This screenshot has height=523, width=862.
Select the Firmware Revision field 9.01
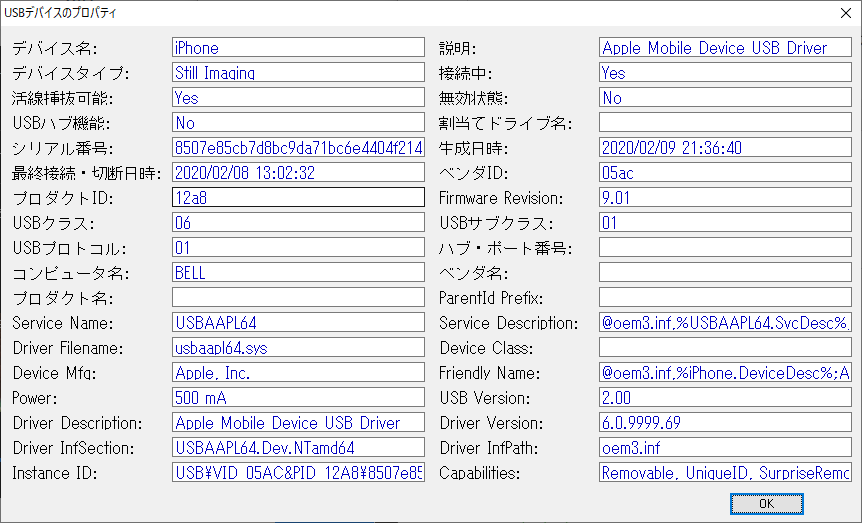coord(725,197)
